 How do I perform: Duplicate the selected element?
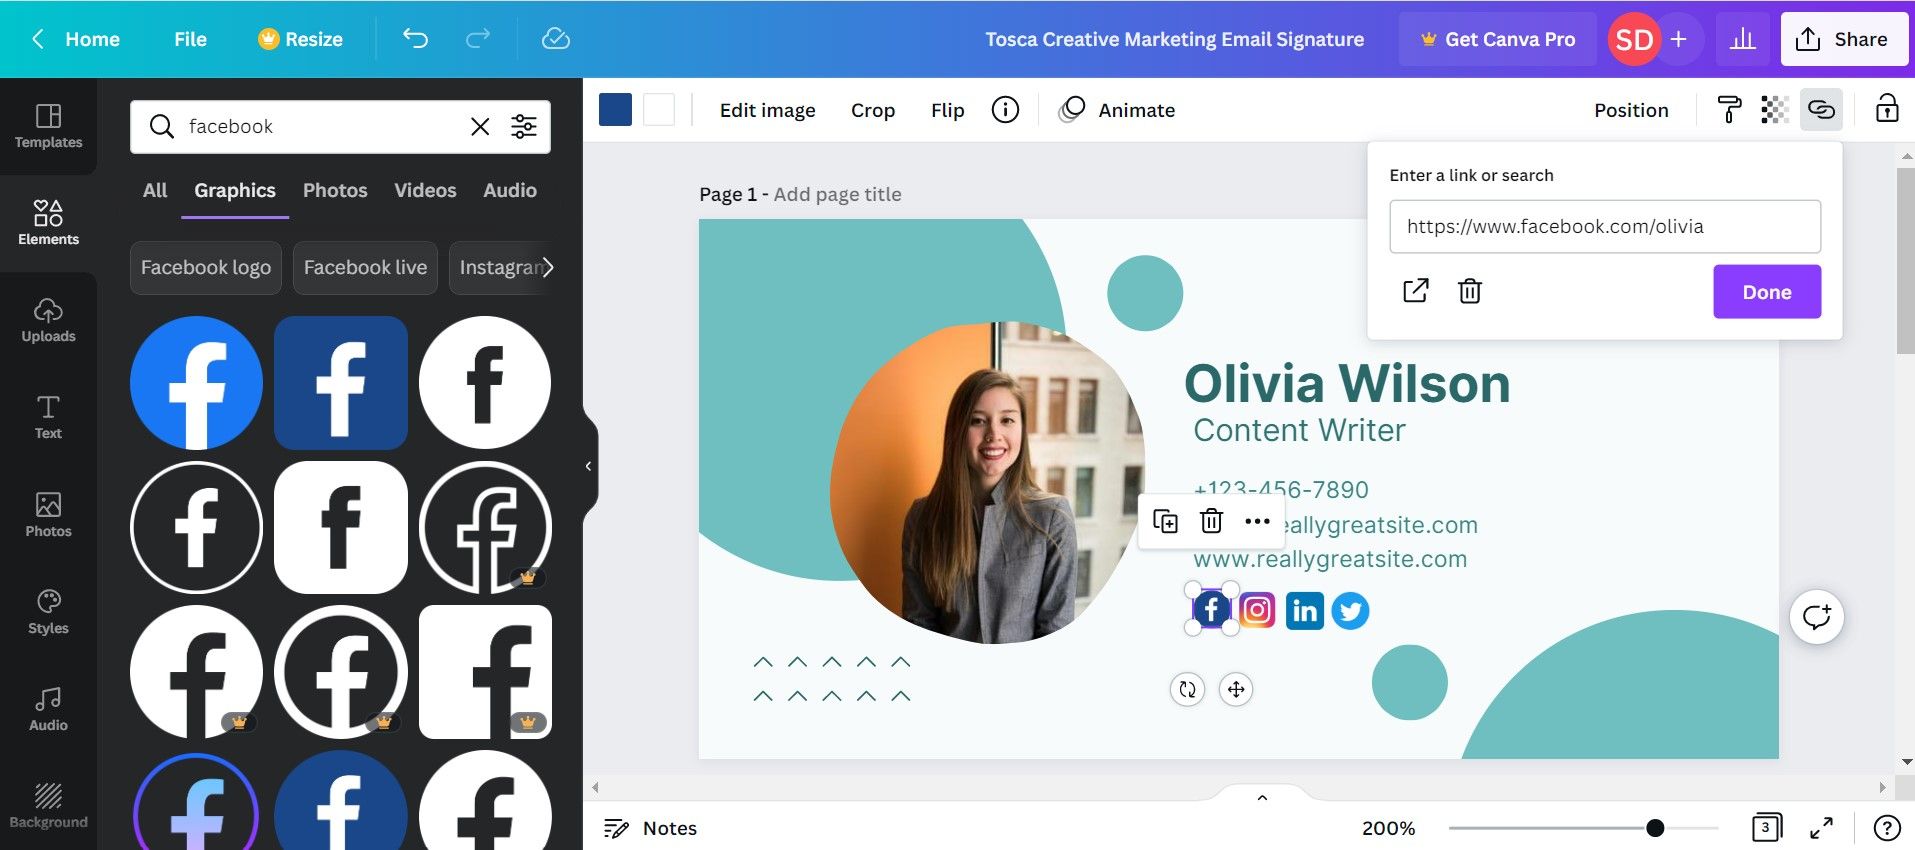click(1165, 521)
